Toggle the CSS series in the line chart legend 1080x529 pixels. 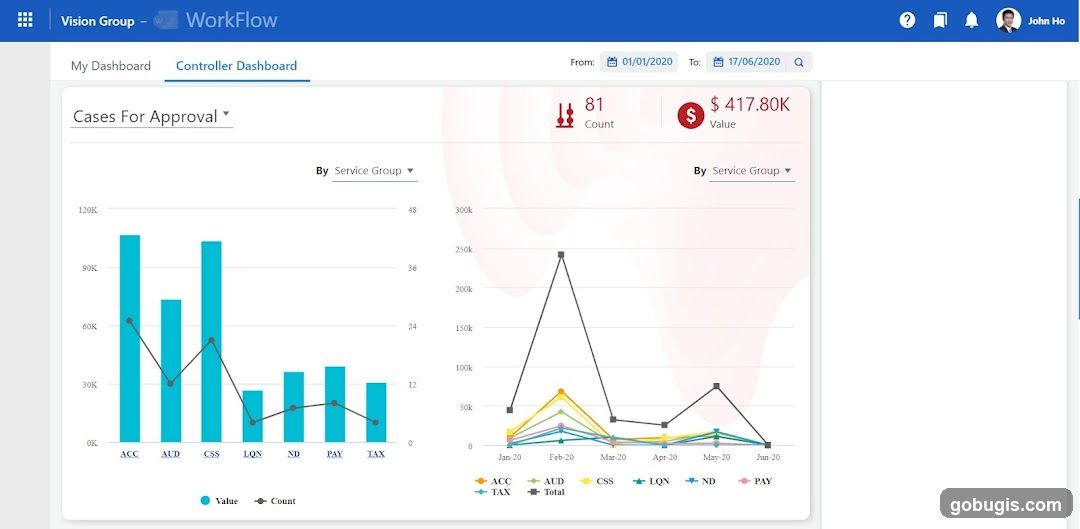(x=598, y=481)
